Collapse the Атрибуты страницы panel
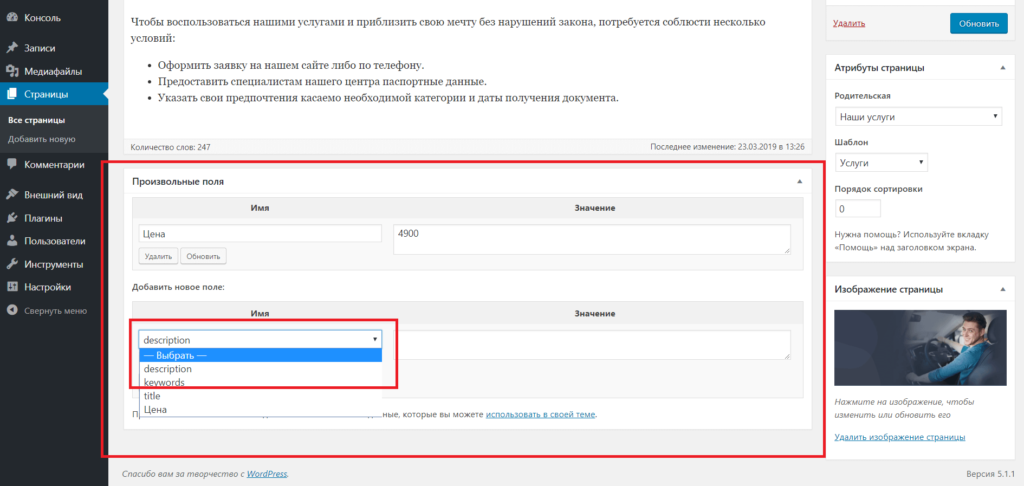The height and width of the screenshot is (486, 1024). tap(1002, 68)
